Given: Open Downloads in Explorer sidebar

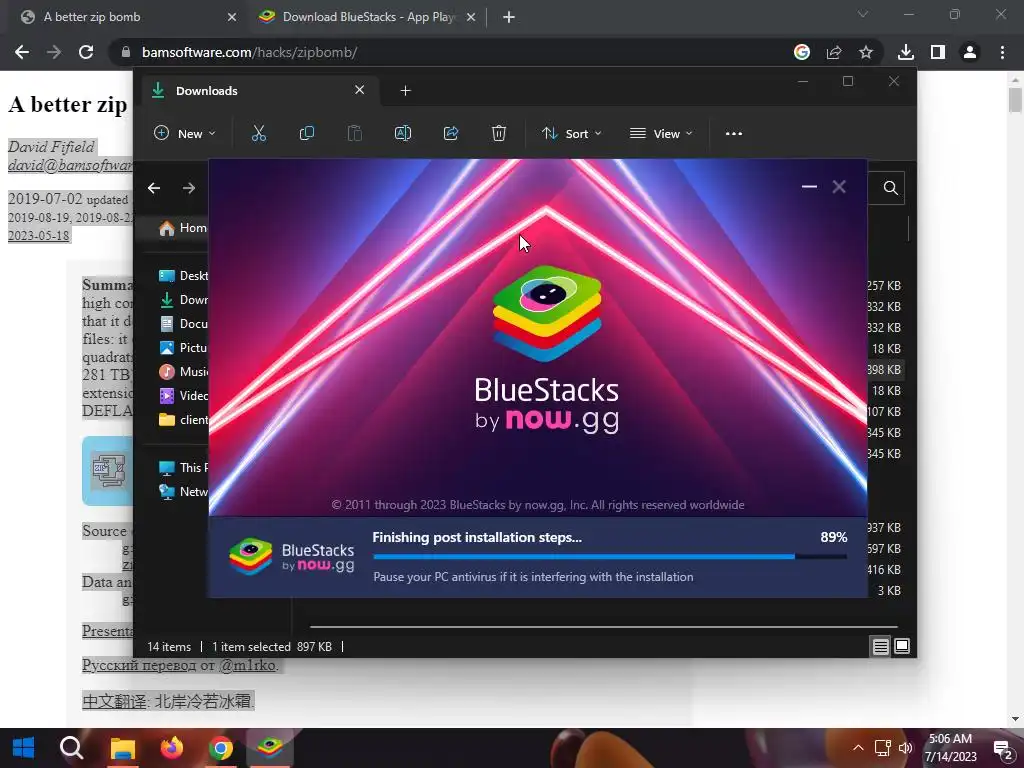Looking at the screenshot, I should click(x=184, y=300).
